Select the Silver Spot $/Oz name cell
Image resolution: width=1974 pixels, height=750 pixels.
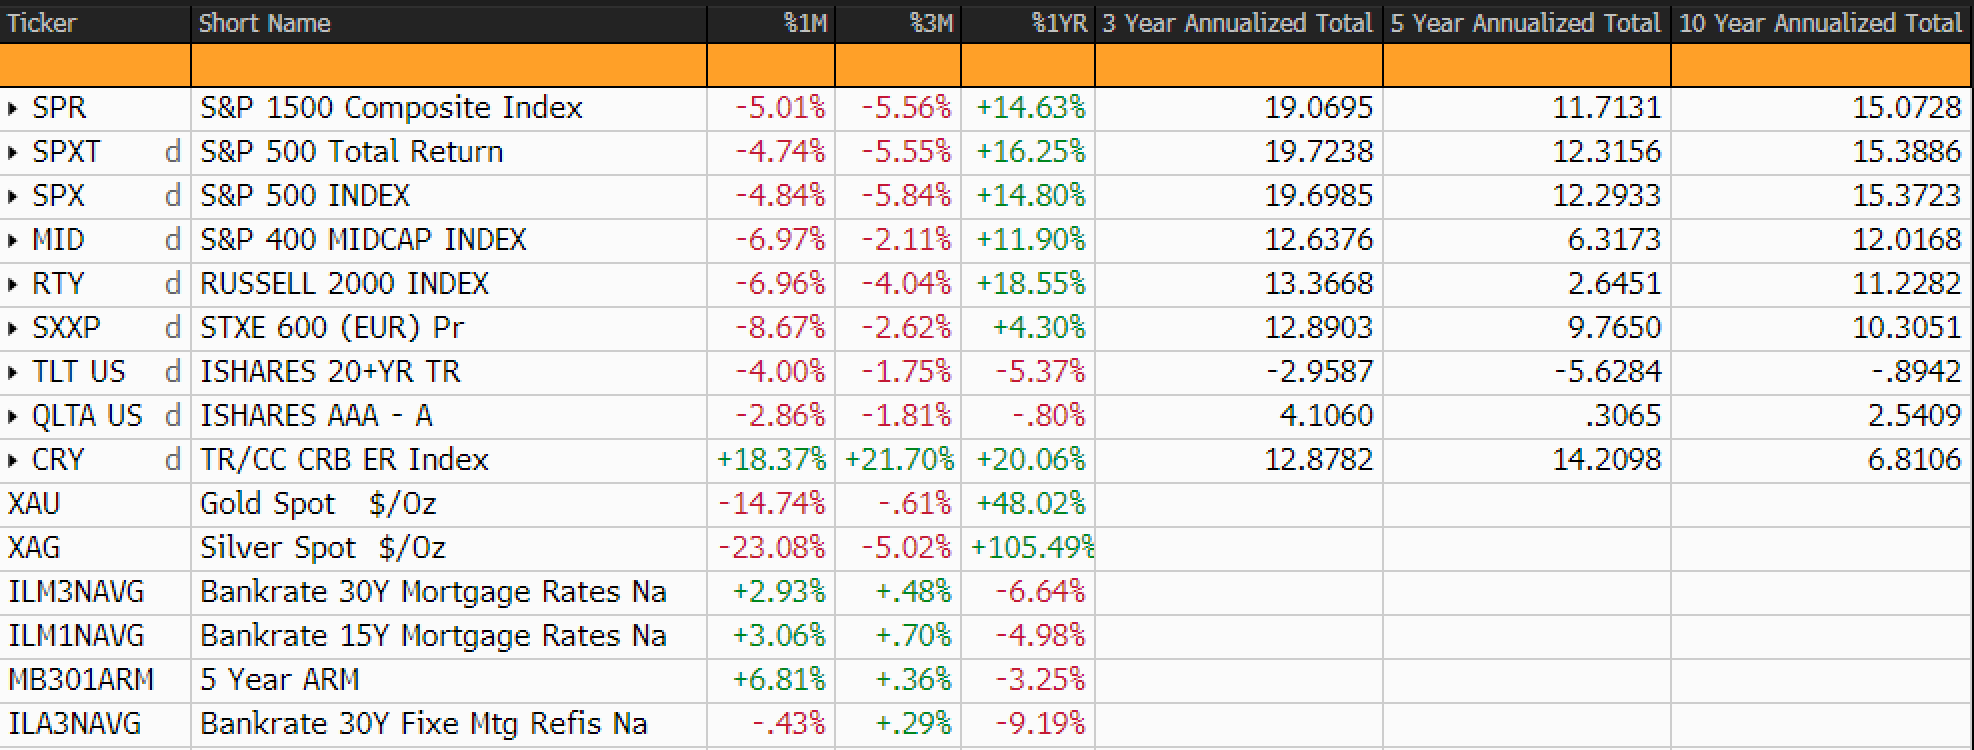coord(323,548)
